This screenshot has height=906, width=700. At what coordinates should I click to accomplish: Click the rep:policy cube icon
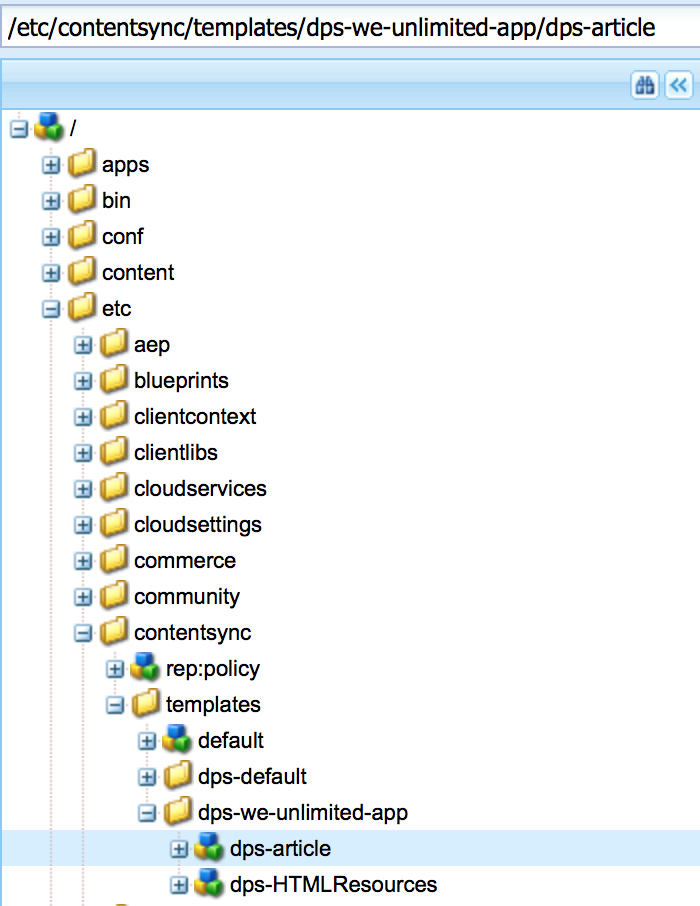[x=145, y=667]
